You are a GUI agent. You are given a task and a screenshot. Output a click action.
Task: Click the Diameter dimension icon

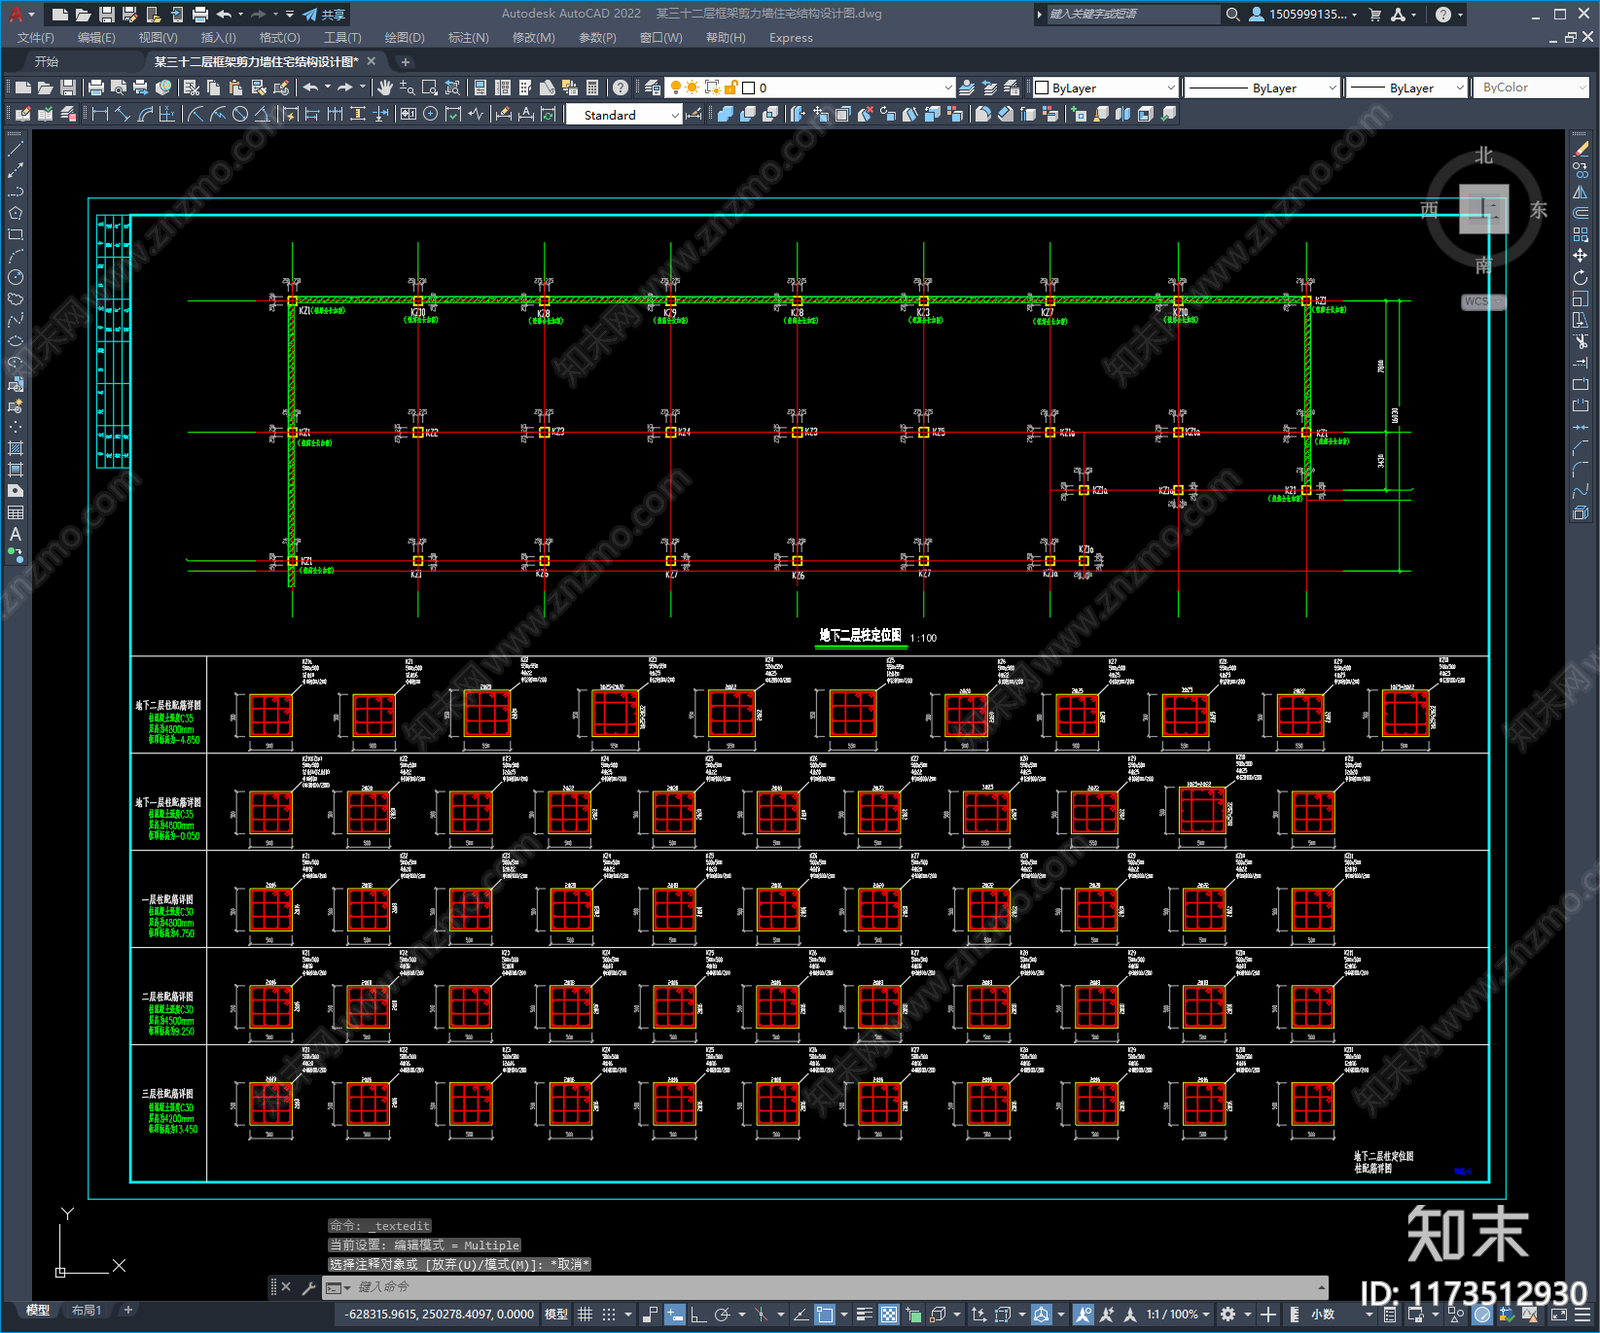click(x=240, y=114)
